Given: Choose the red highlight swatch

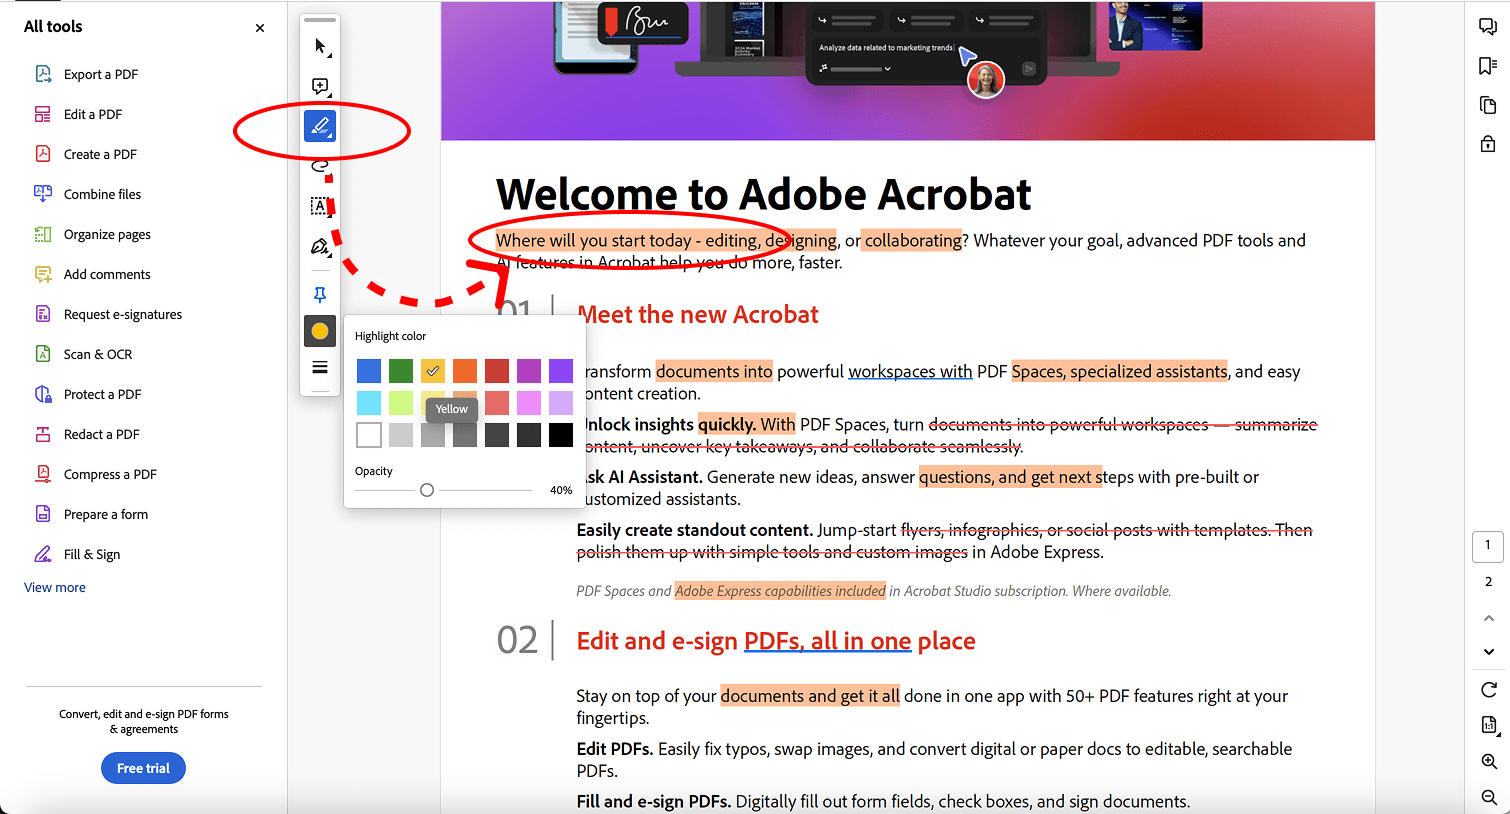Looking at the screenshot, I should pyautogui.click(x=497, y=371).
